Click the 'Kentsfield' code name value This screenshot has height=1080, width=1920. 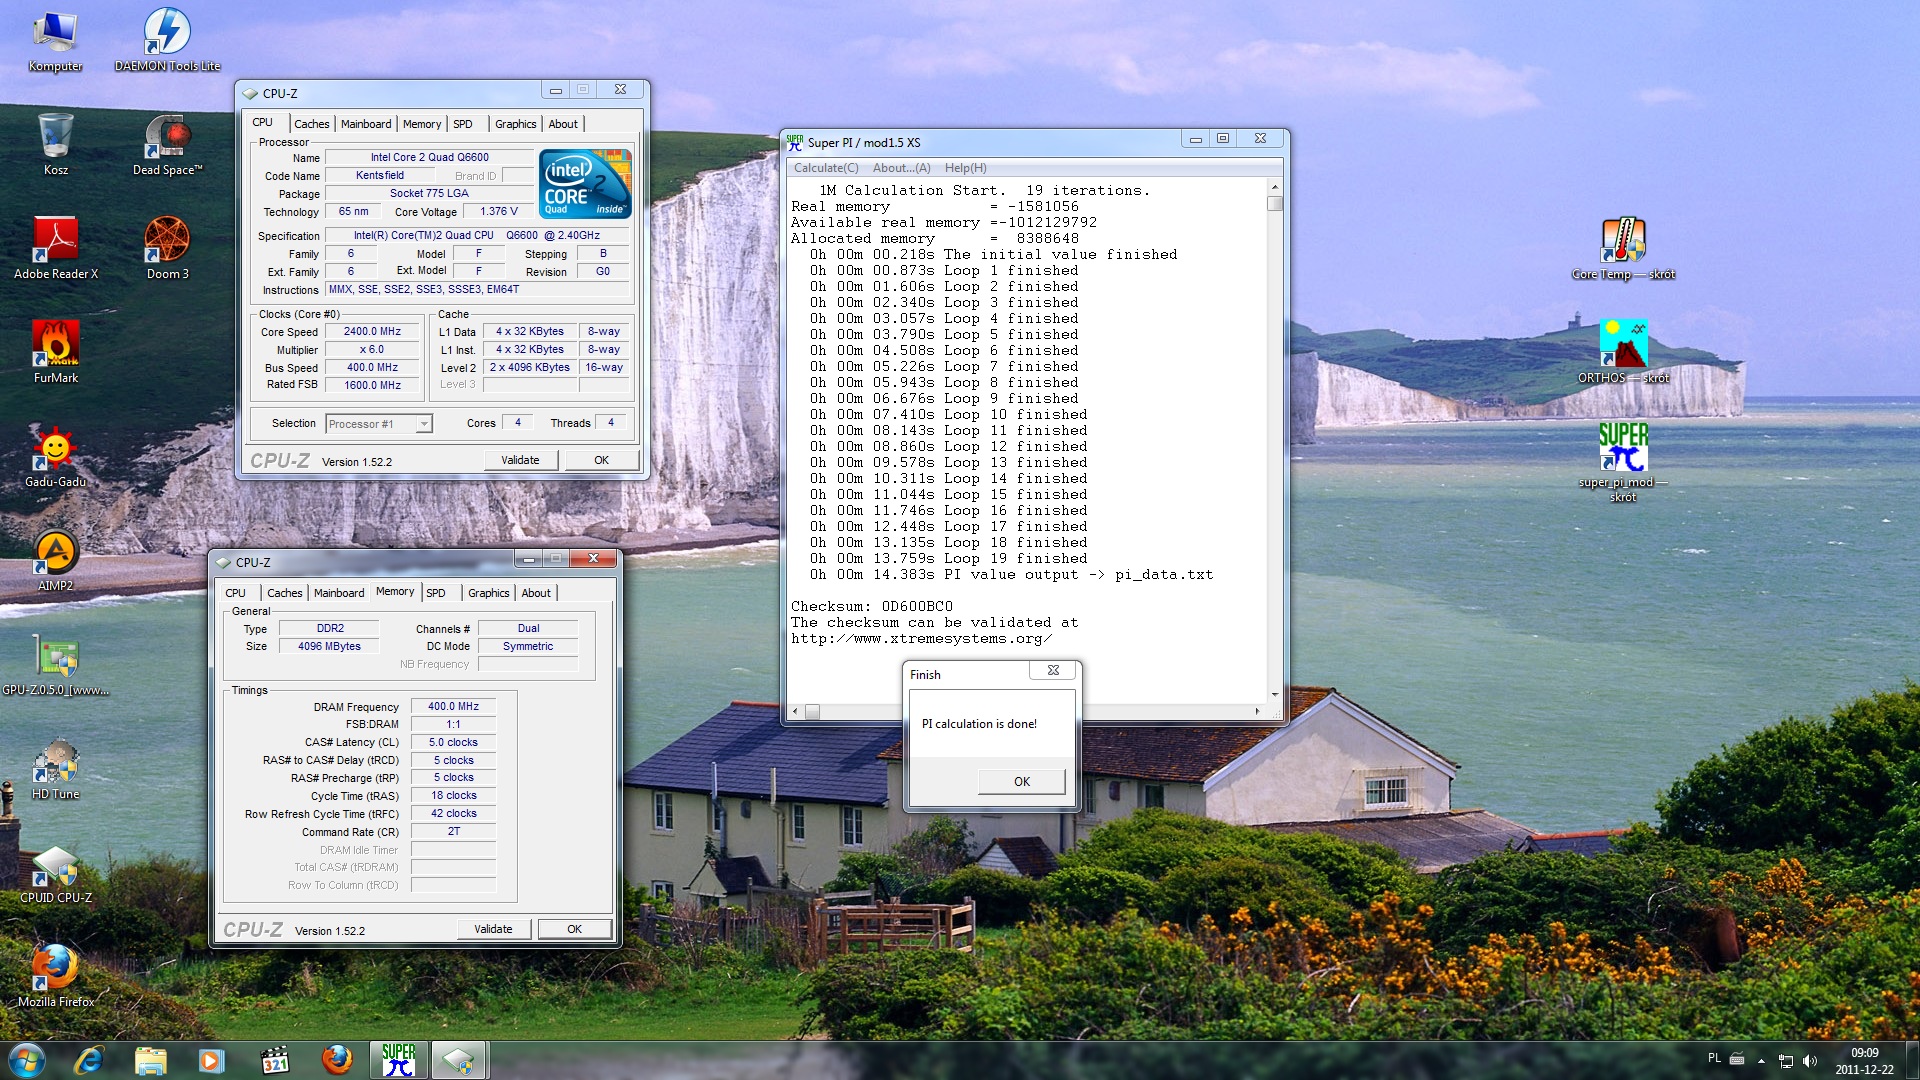pos(380,175)
